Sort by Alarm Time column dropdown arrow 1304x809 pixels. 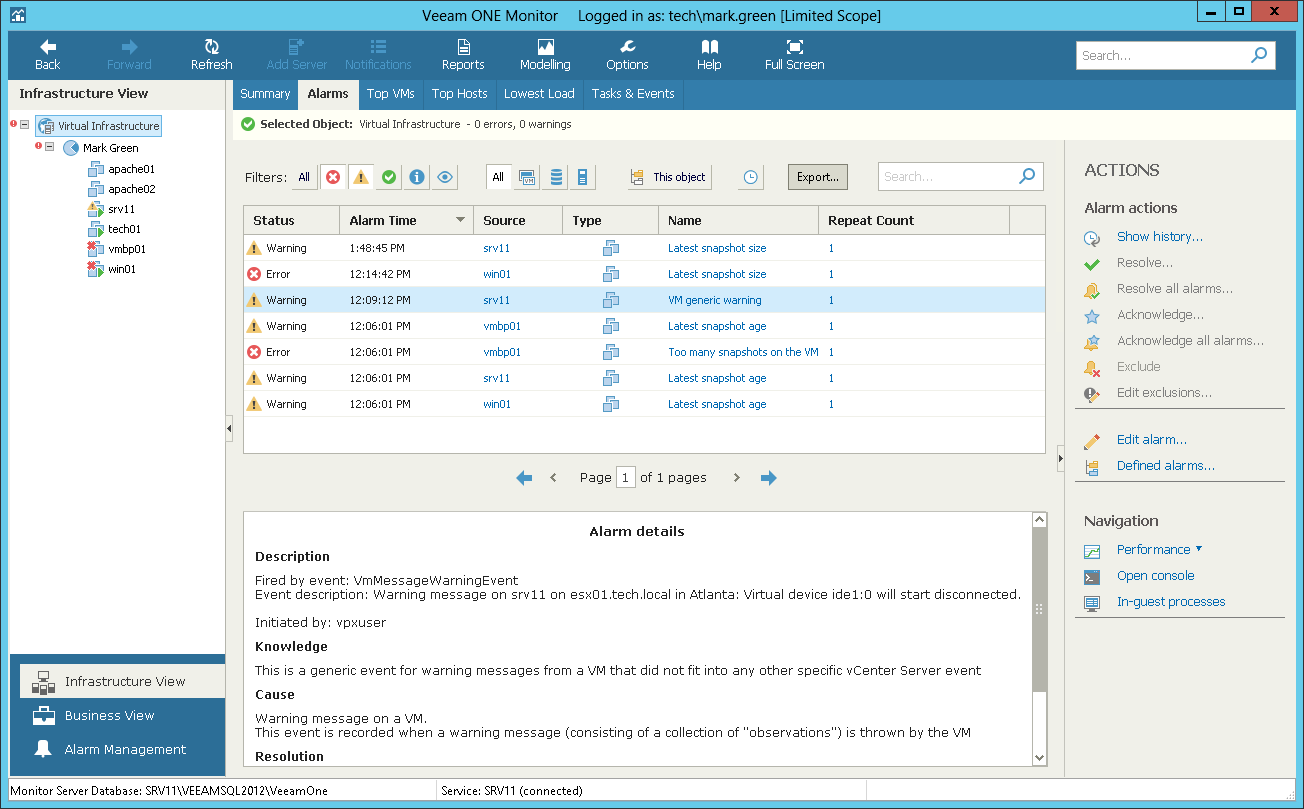pyautogui.click(x=461, y=220)
